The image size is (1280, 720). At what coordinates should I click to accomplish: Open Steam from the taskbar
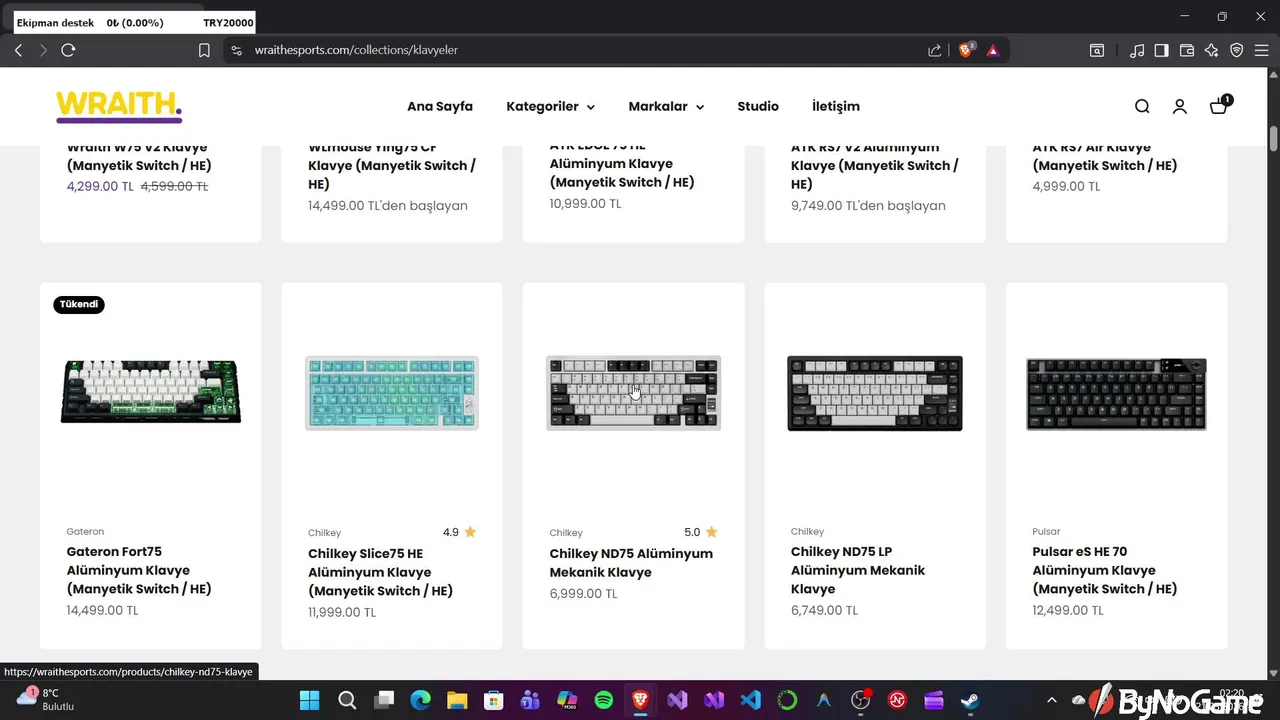tap(970, 700)
